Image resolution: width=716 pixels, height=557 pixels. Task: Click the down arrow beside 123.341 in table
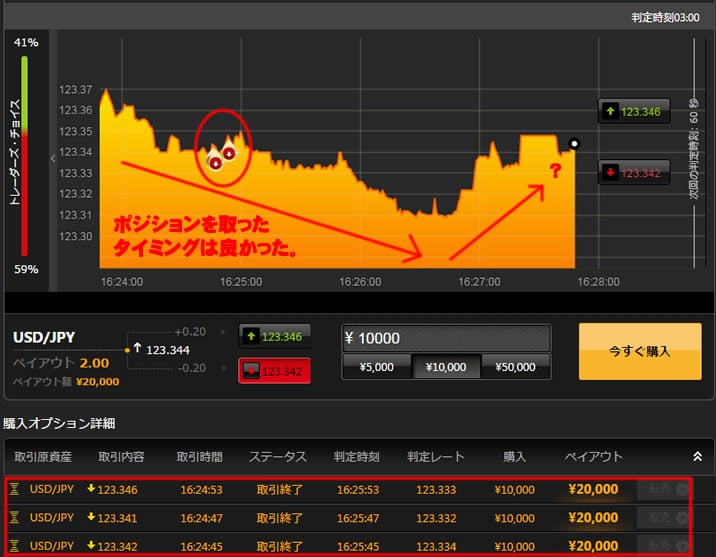click(x=91, y=516)
